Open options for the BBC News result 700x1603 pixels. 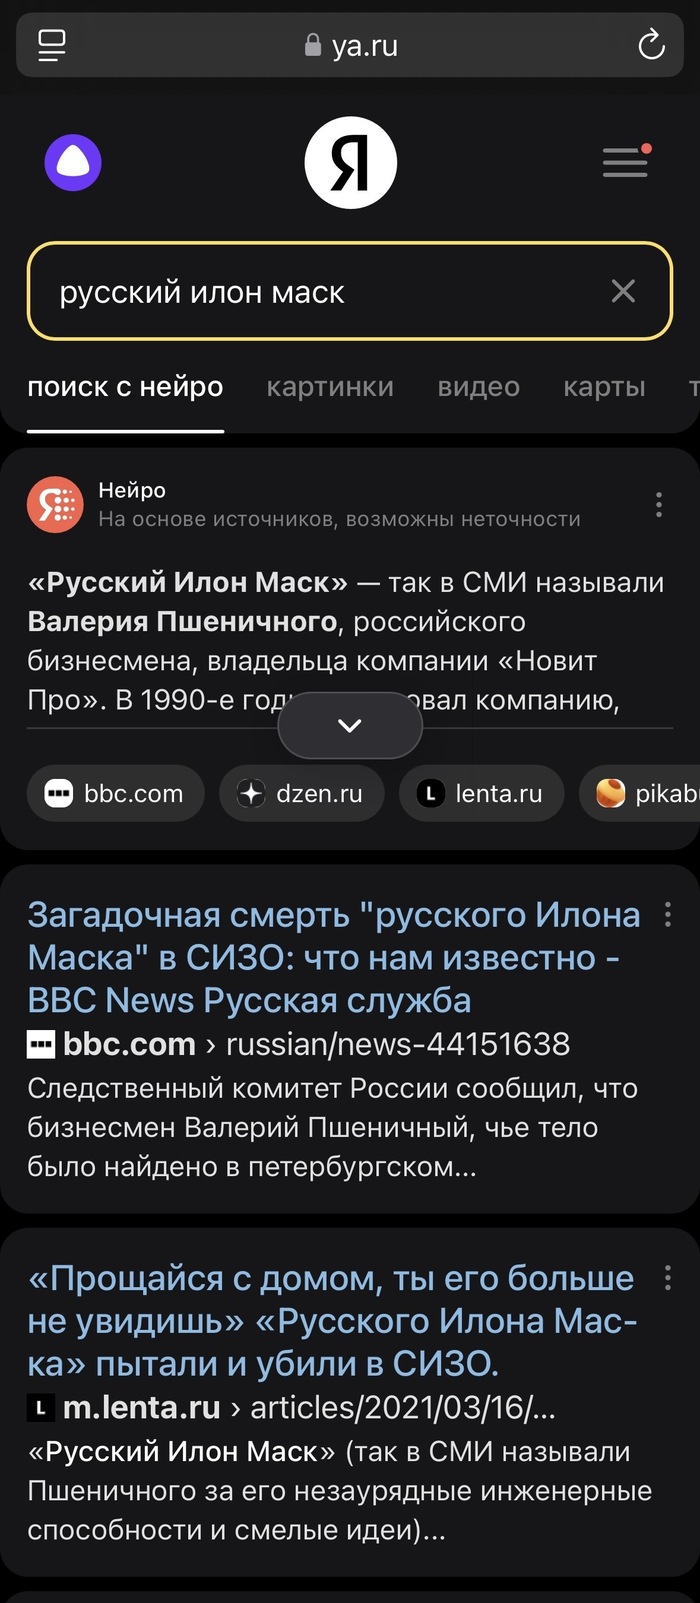[x=668, y=914]
